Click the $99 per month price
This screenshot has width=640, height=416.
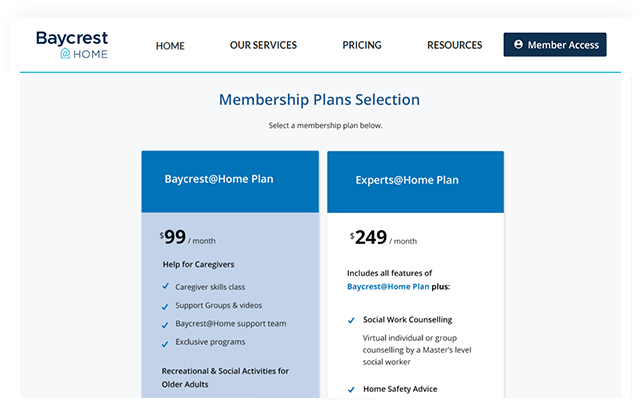point(187,238)
